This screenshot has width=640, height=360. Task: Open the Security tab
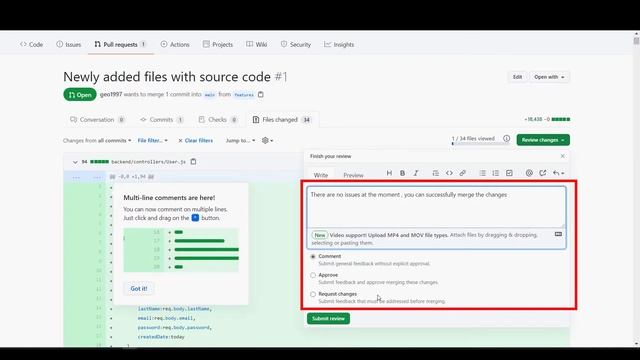[x=296, y=44]
